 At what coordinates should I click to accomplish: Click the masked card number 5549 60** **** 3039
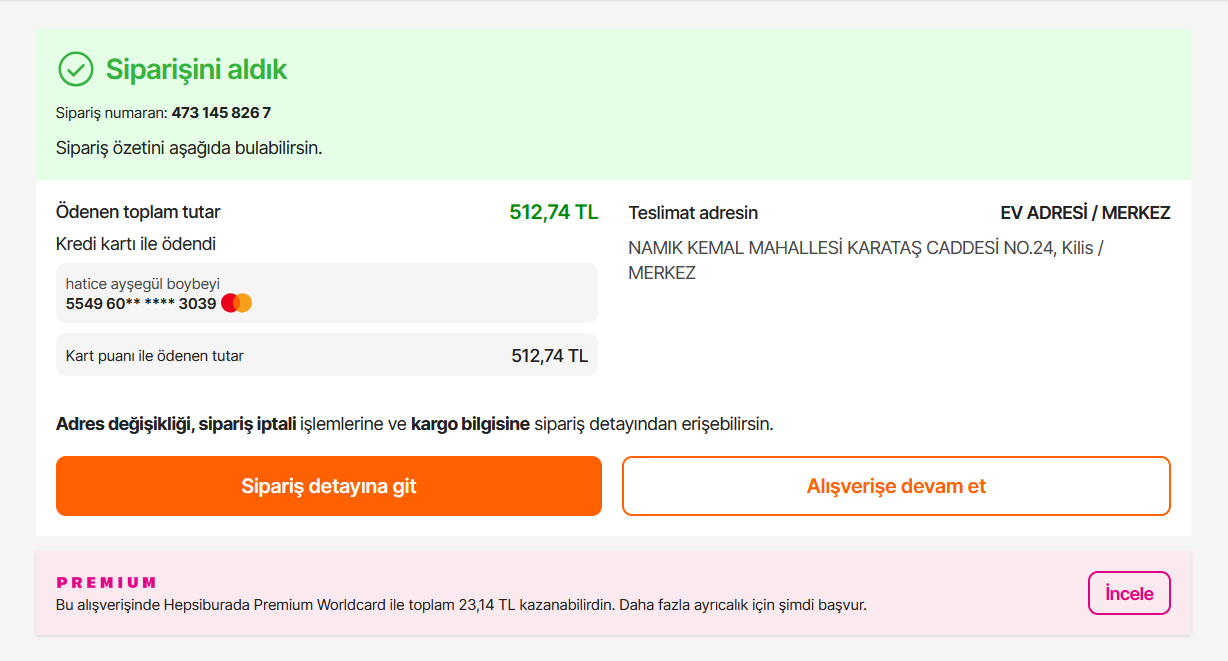point(141,303)
